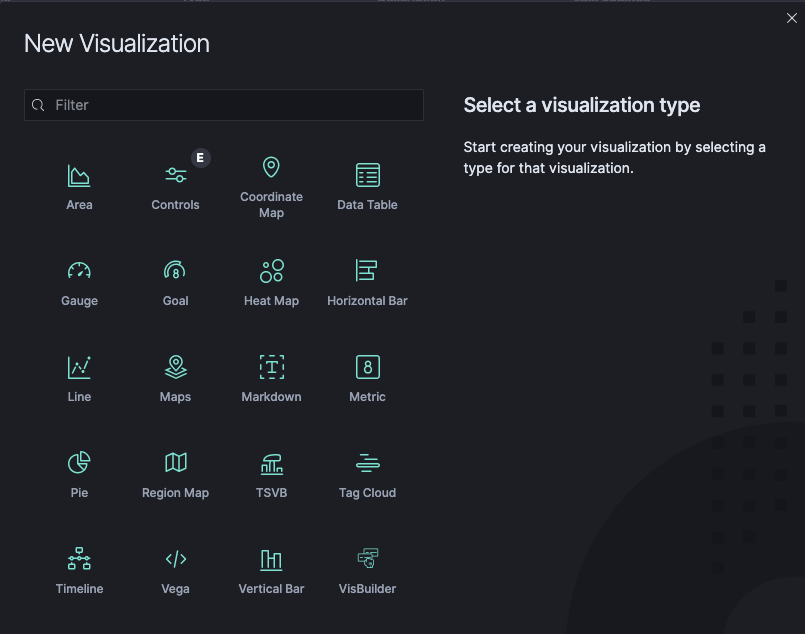
Task: Select the Region Map visualization
Action: click(175, 474)
